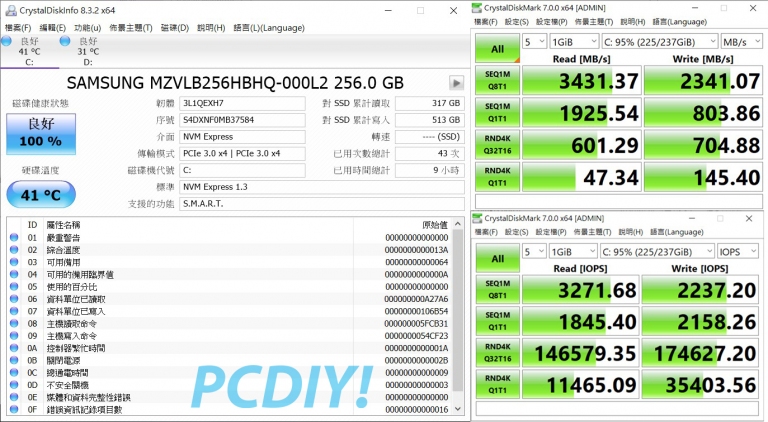Click the 3431.37 sequential read result

tap(582, 81)
